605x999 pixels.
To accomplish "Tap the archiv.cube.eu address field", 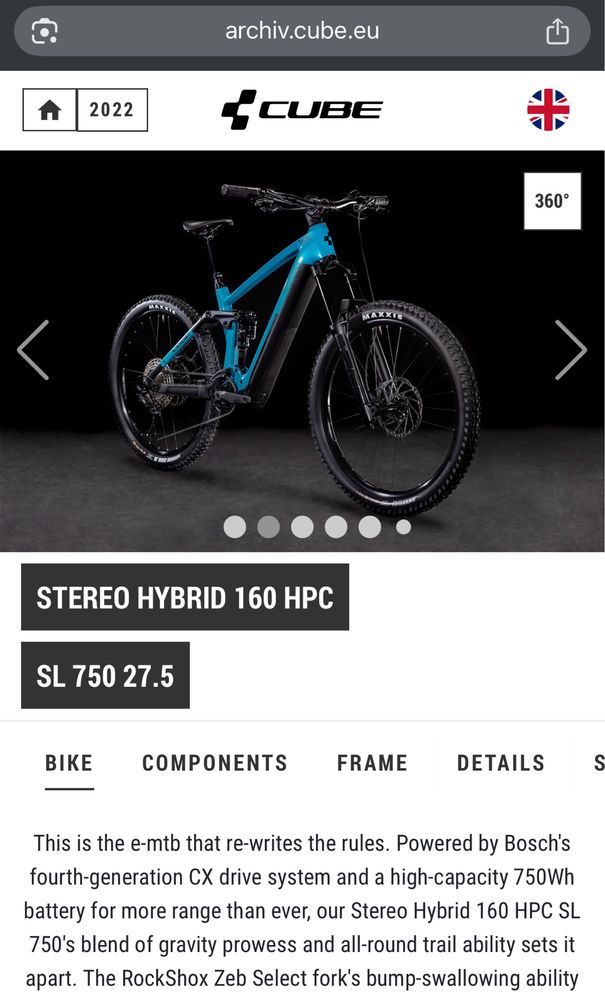I will point(302,31).
